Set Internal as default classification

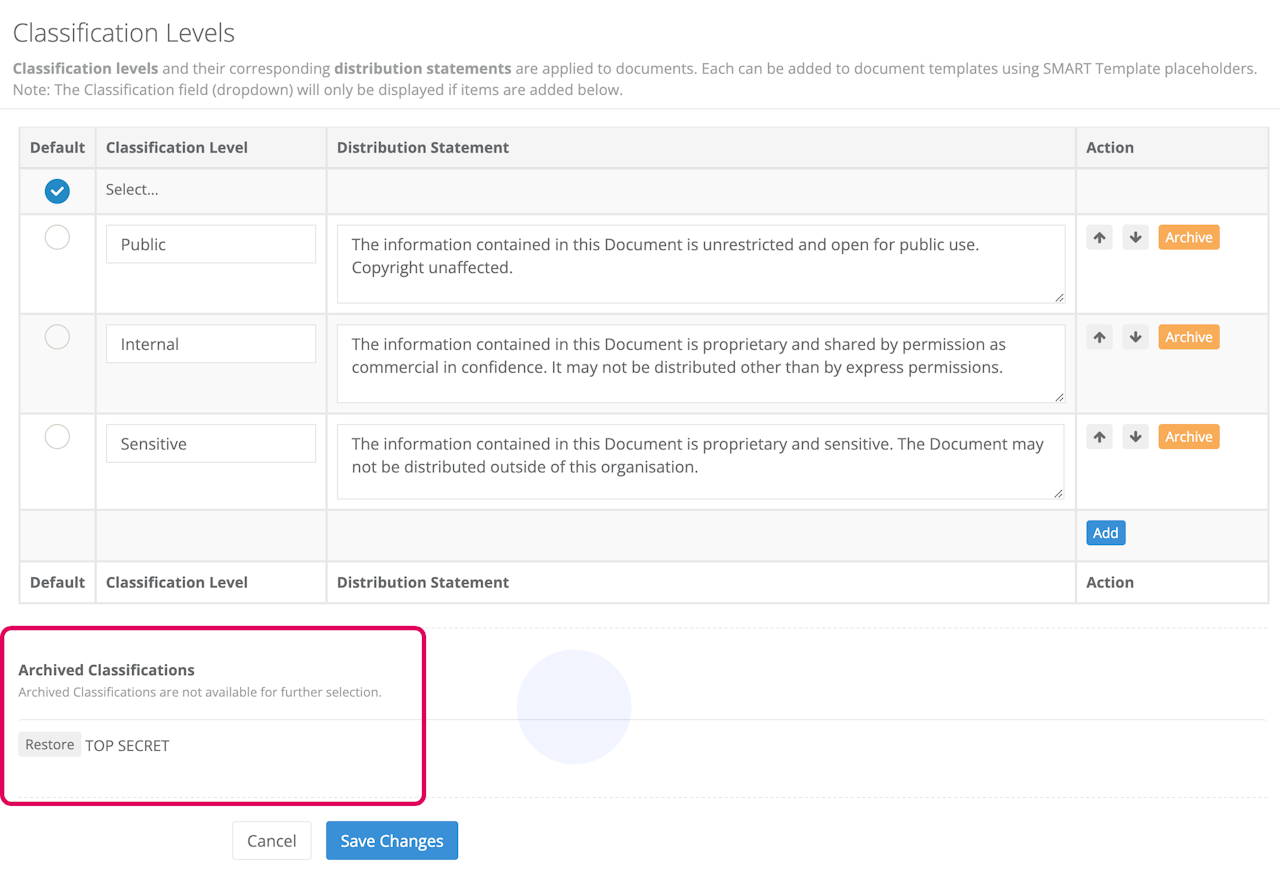tap(57, 337)
